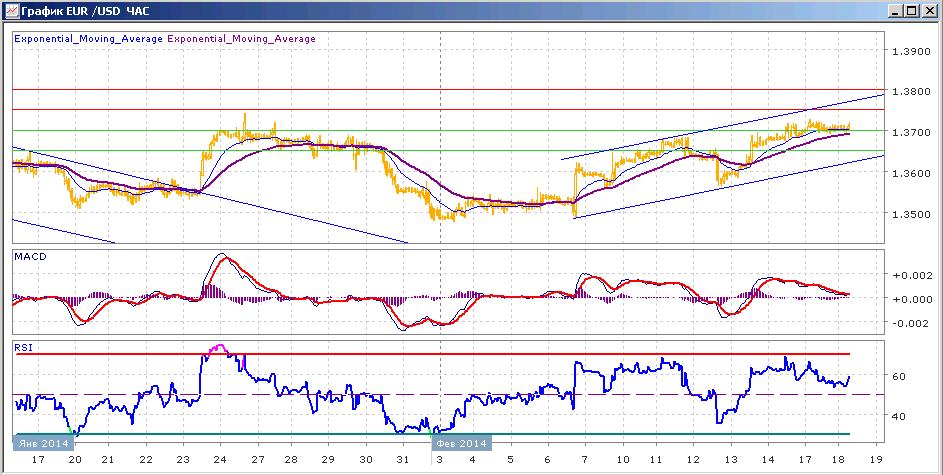
Task: Click the RSI 40 axis label
Action: tap(900, 416)
